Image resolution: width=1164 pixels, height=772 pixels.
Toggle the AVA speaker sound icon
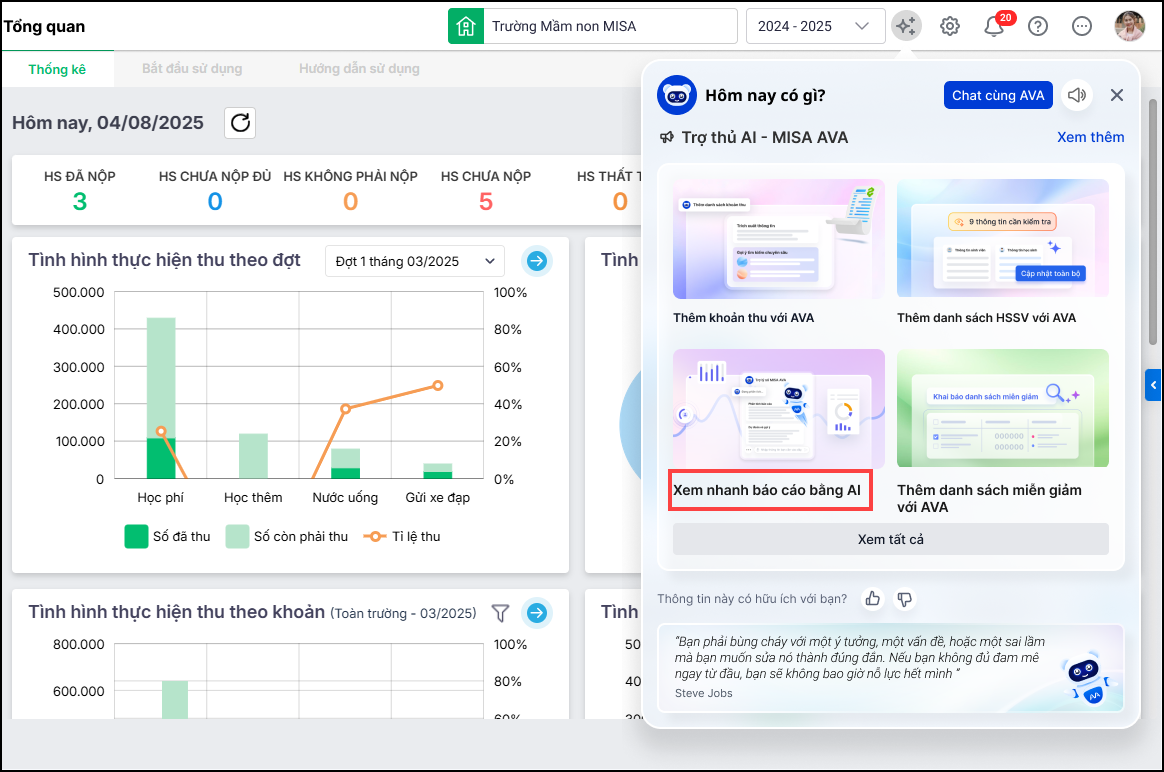[1077, 95]
